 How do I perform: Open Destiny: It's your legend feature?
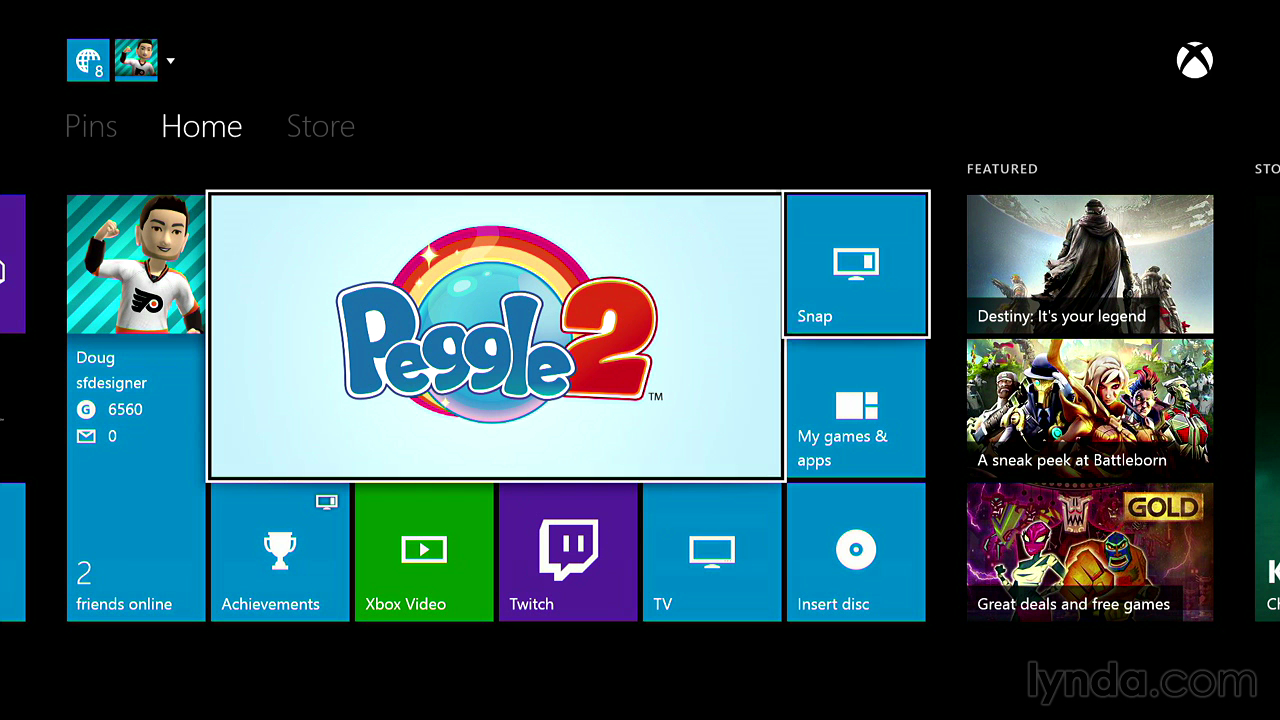coord(1090,264)
